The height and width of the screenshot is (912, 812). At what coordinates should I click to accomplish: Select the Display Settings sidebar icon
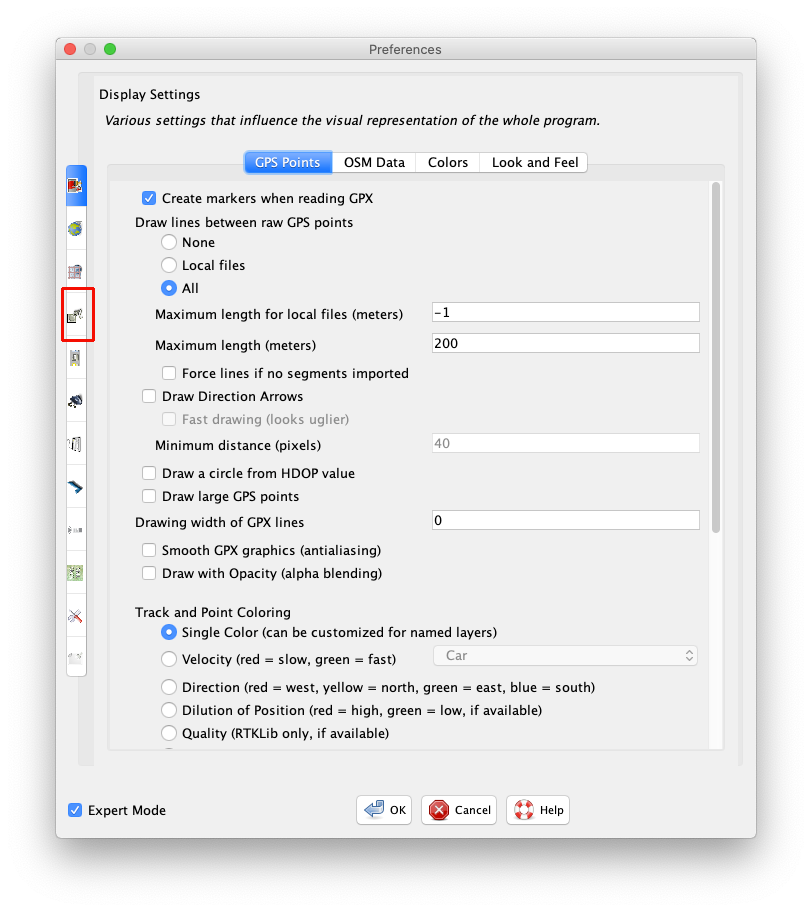coord(76,186)
